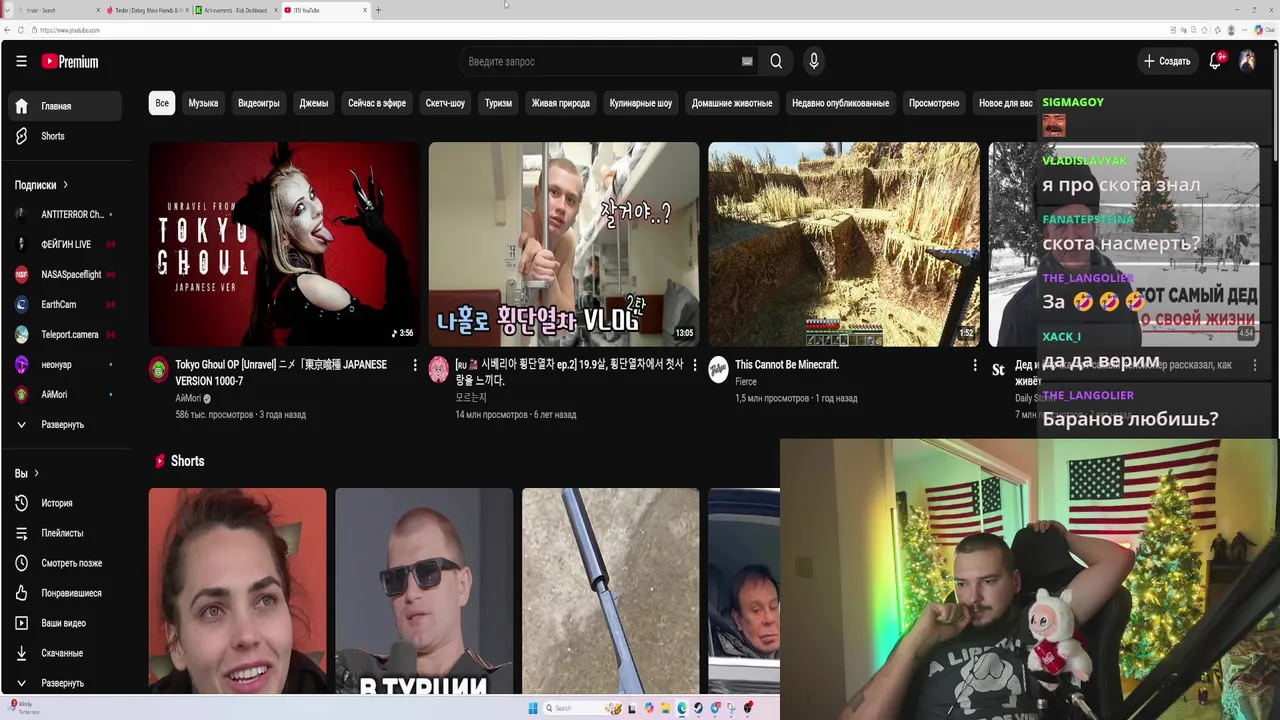1280x720 pixels.
Task: Open NASASpaceflight subscription
Action: [66, 274]
